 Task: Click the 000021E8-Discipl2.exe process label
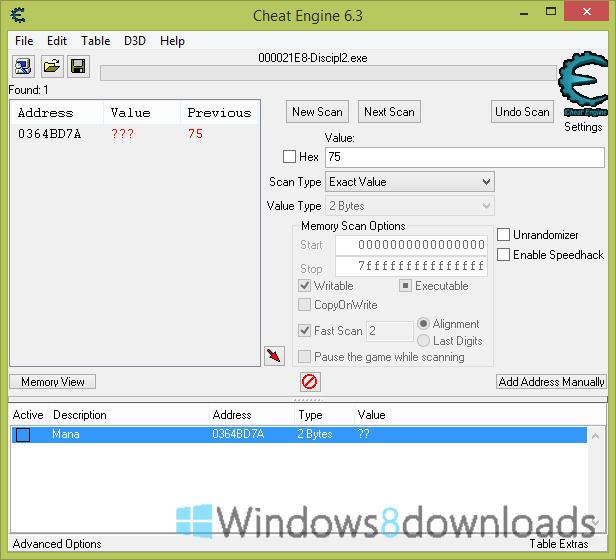tap(313, 58)
